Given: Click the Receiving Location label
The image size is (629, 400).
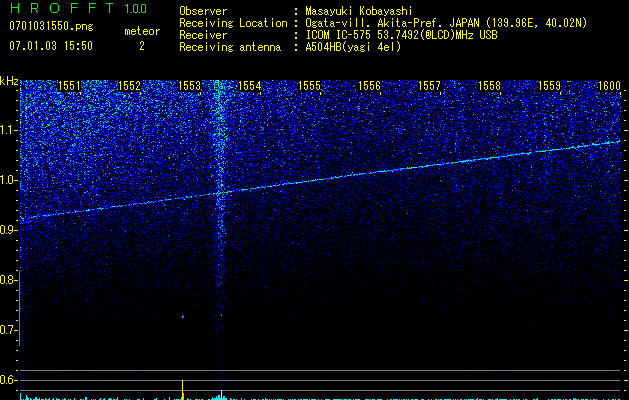Looking at the screenshot, I should [233, 23].
